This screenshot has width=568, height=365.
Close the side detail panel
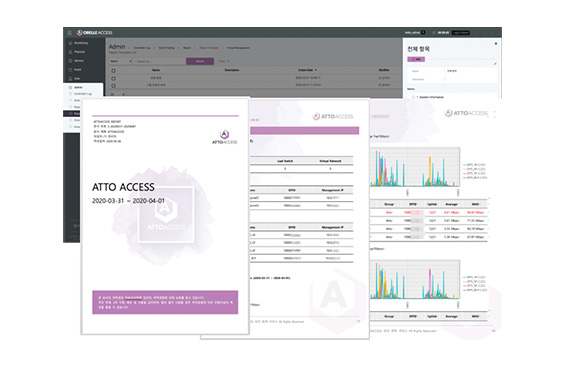click(x=496, y=43)
